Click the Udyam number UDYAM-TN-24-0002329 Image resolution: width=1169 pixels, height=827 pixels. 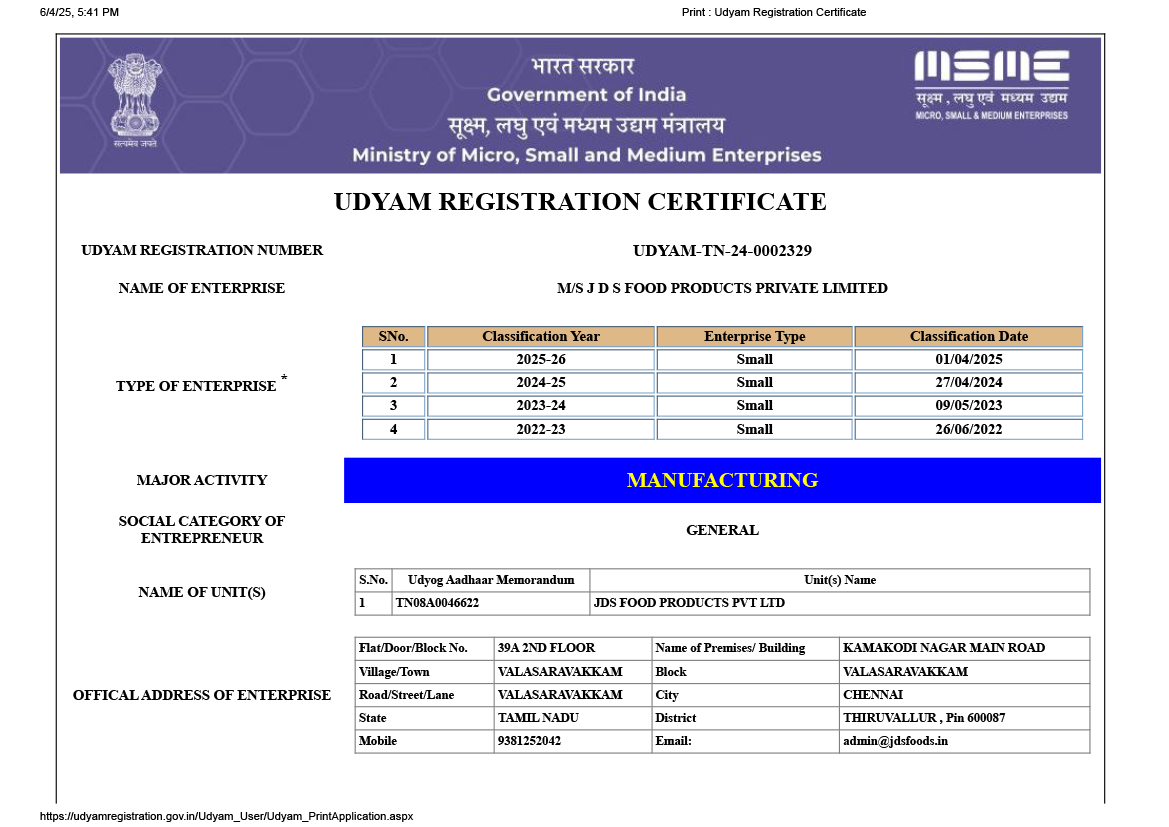point(715,250)
